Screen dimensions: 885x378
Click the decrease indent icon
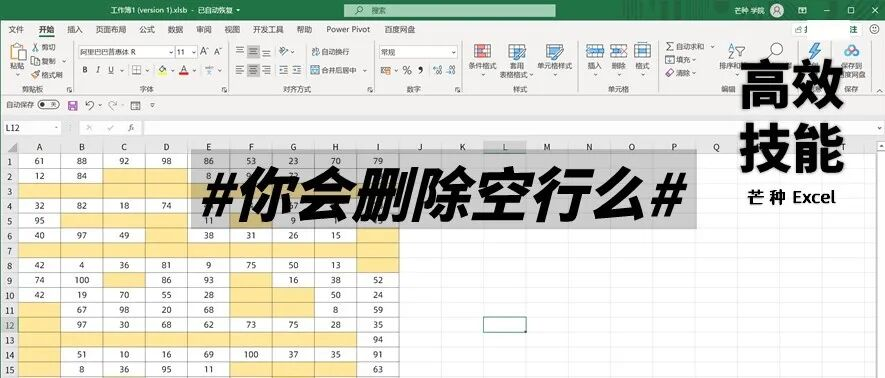point(284,70)
